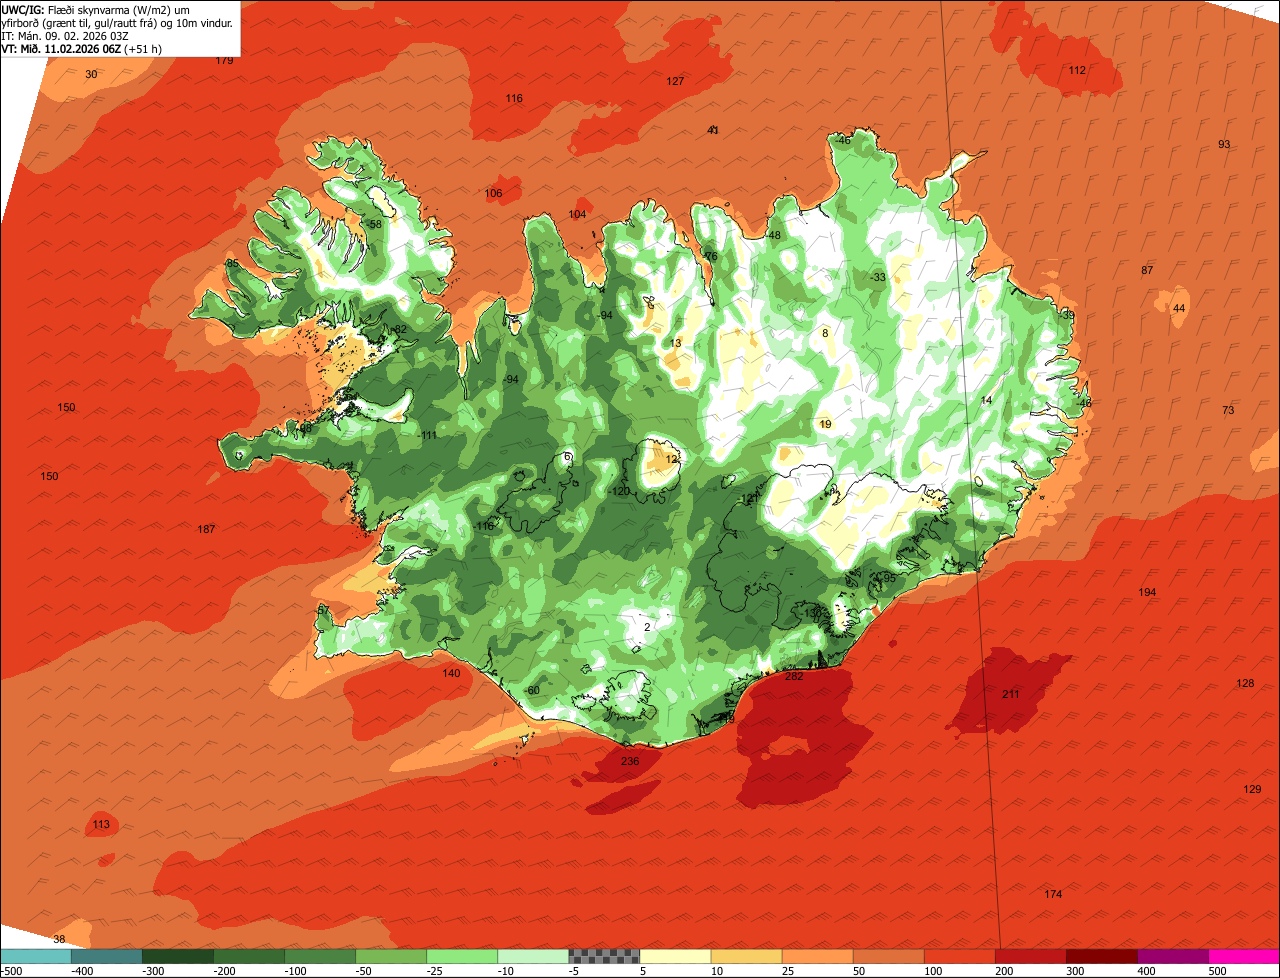The height and width of the screenshot is (978, 1280).
Task: Click the map value 41 north of Iceland
Action: click(x=713, y=130)
